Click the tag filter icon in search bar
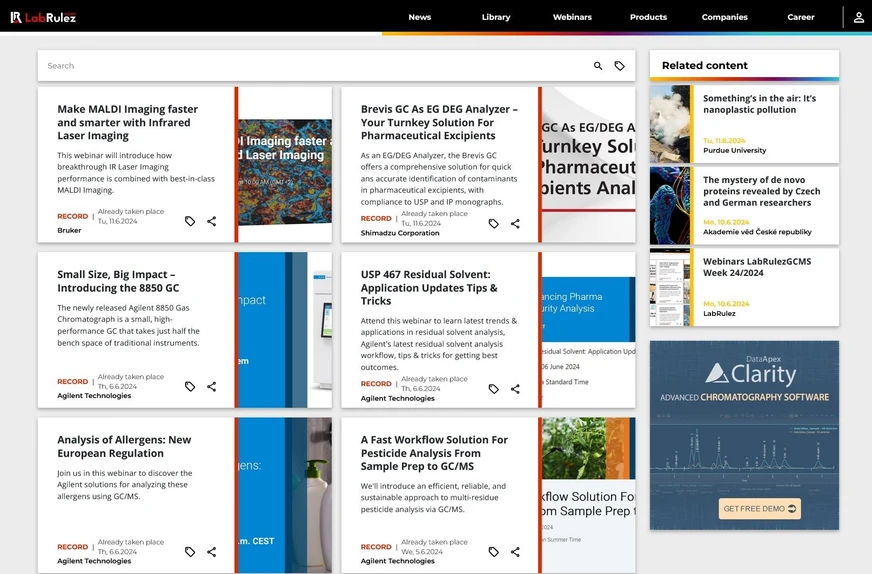The height and width of the screenshot is (574, 872). [620, 66]
